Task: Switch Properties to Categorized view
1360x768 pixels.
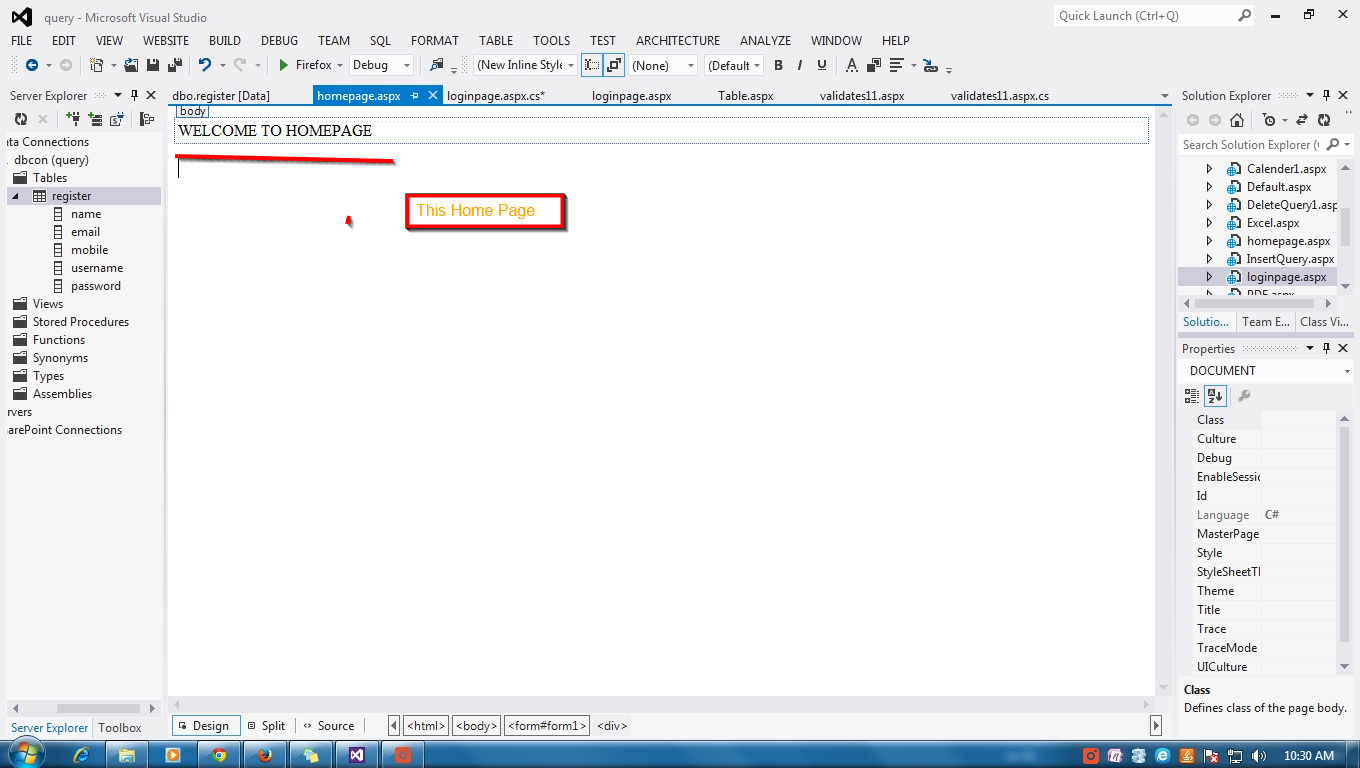Action: pos(1192,396)
